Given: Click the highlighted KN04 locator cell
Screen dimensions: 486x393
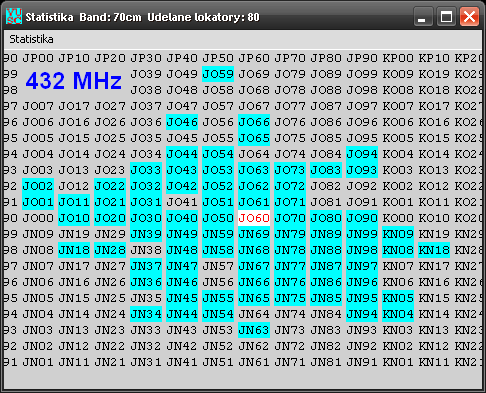Looking at the screenshot, I should (398, 314).
